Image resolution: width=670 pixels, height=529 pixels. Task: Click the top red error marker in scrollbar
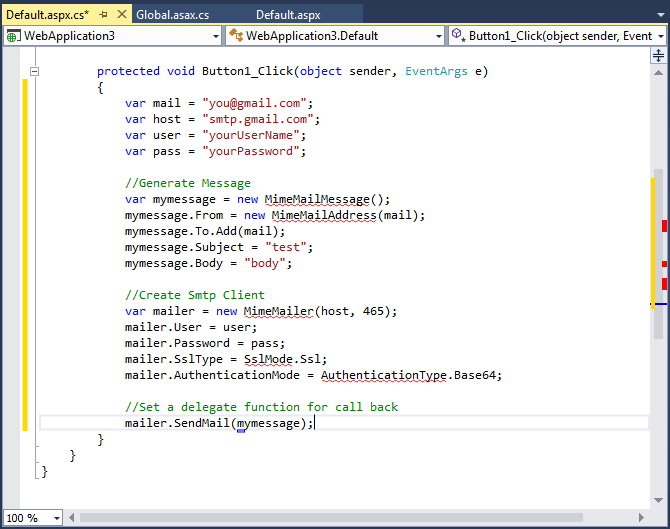point(664,226)
